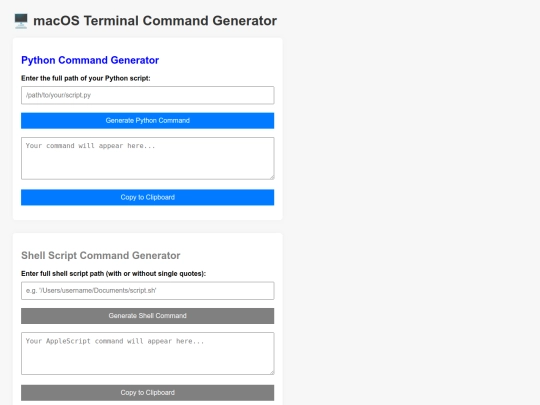Screen dimensions: 540x405
Task: Copy the Python command to clipboard
Action: 147,197
